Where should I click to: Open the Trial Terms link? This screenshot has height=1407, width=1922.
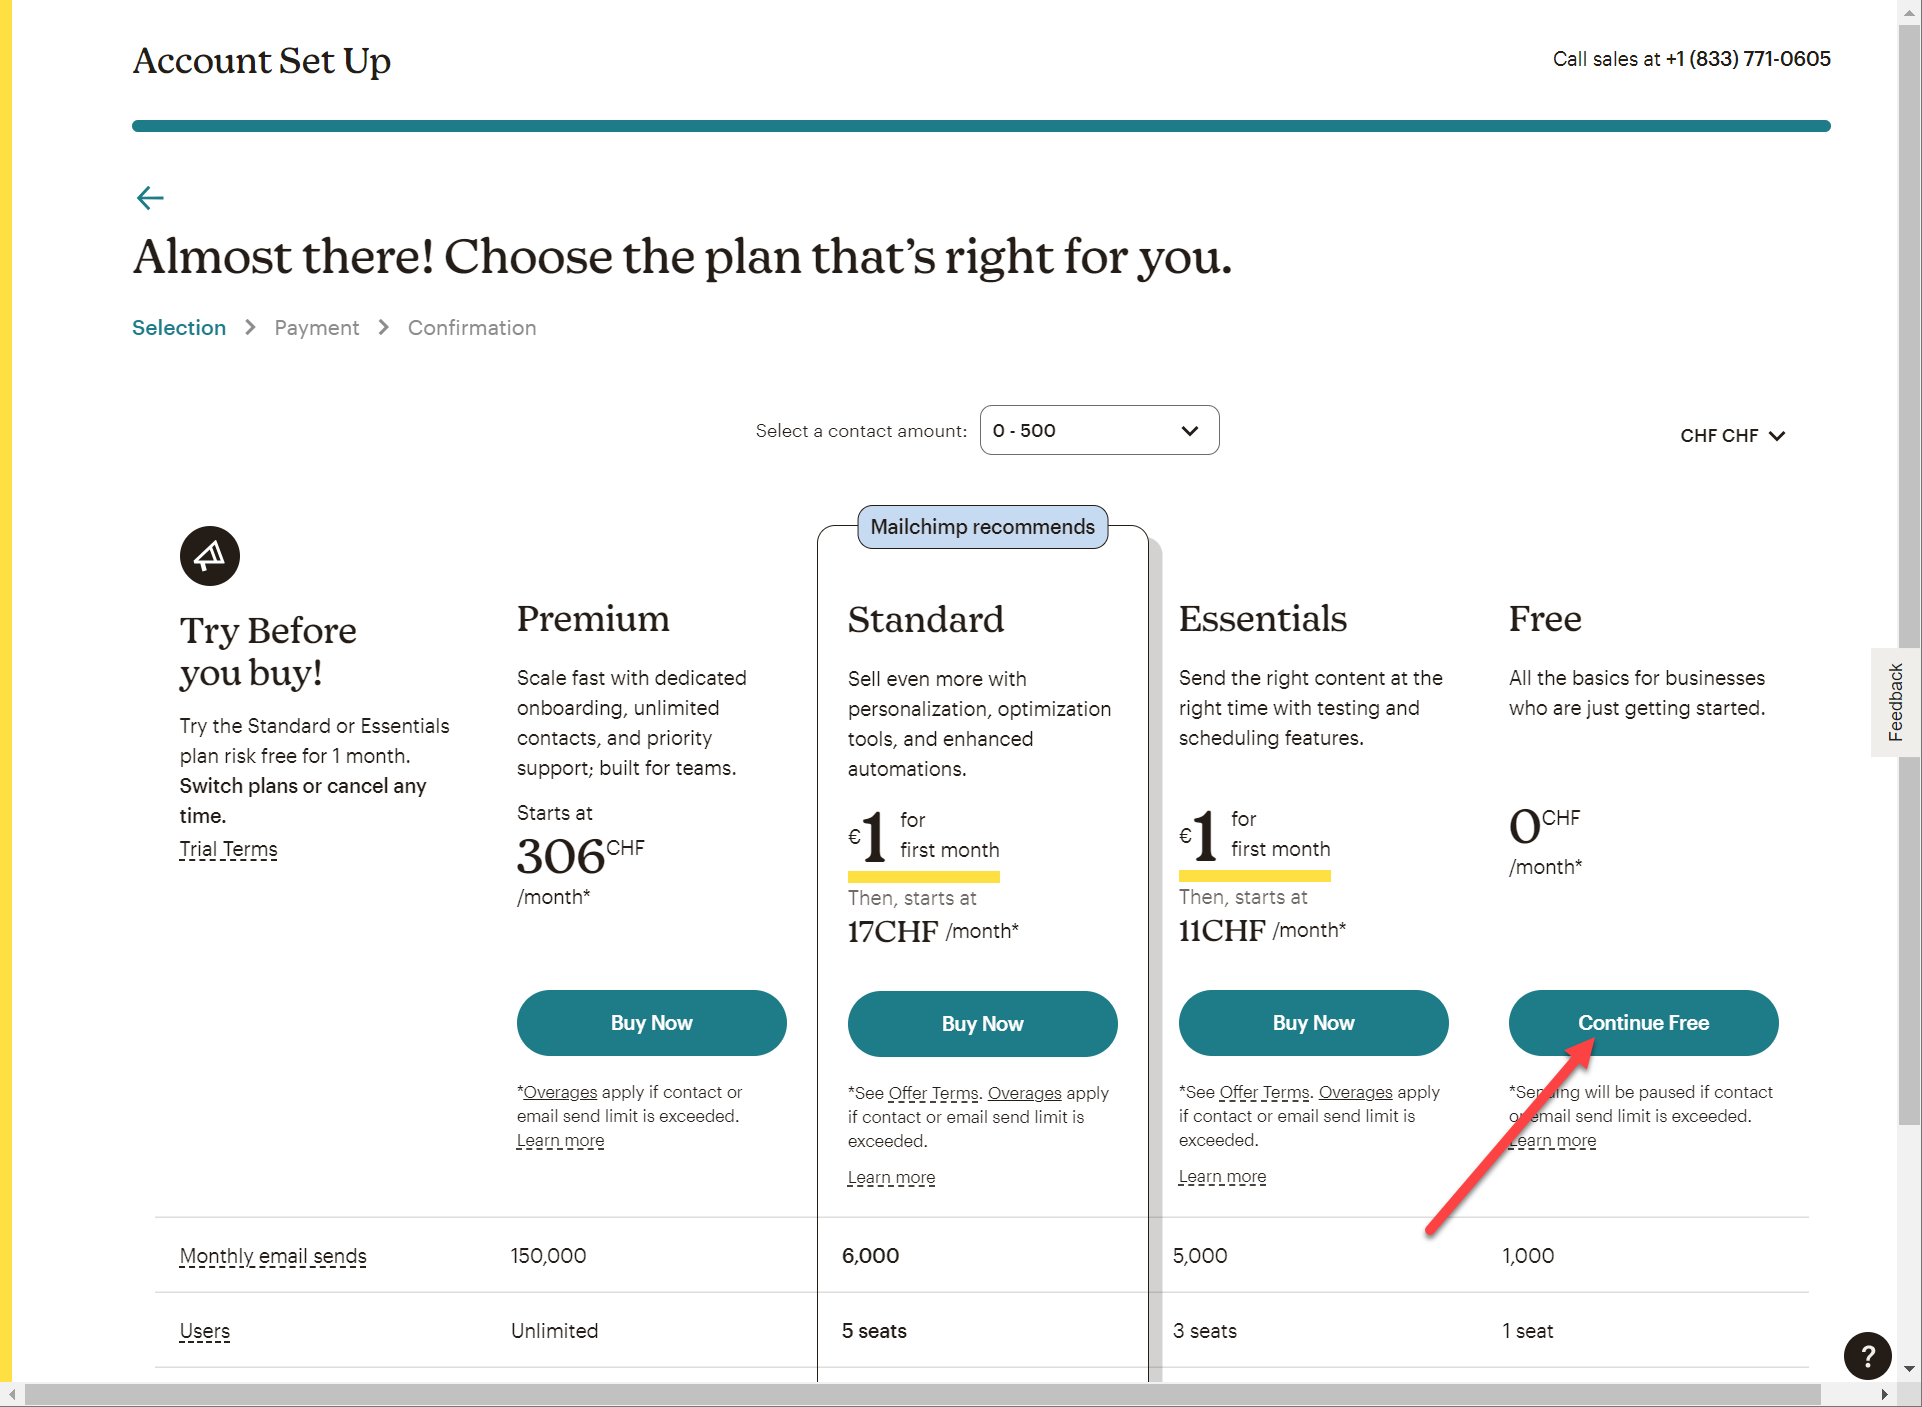click(228, 850)
